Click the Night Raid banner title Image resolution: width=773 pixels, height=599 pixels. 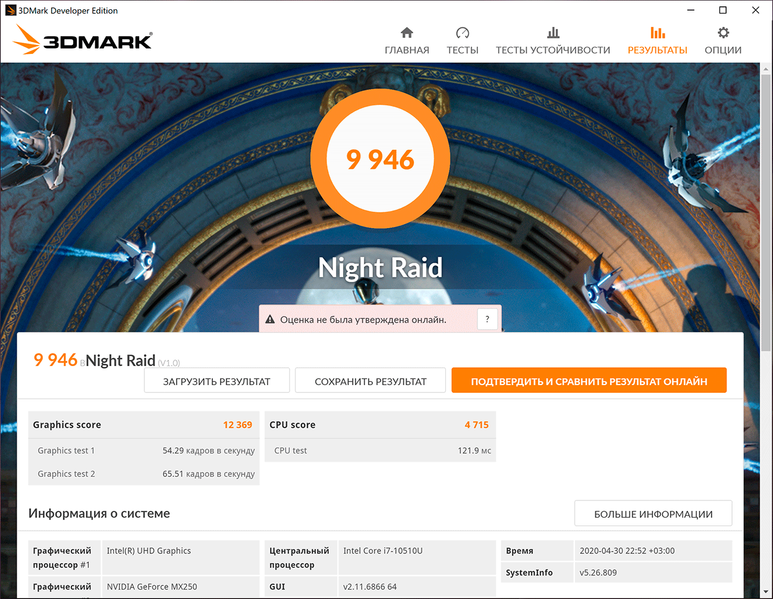(380, 268)
